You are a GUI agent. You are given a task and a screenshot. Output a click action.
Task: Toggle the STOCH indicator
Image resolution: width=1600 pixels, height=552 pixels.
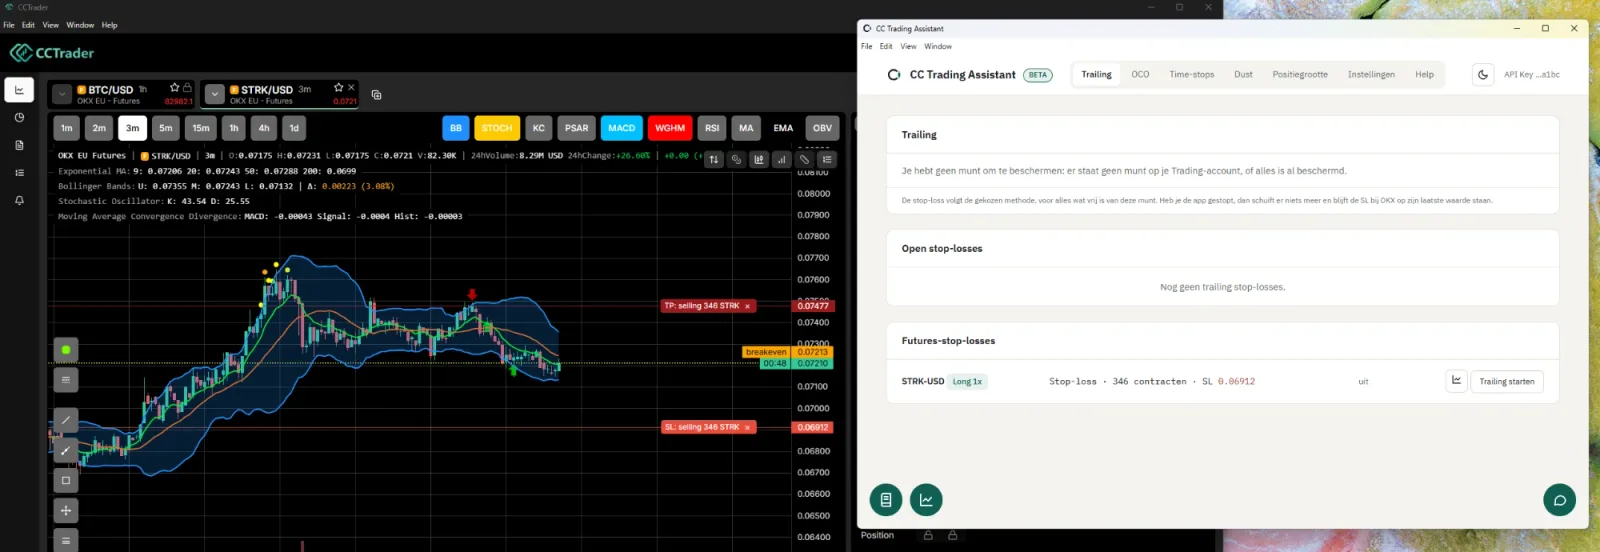coord(497,128)
